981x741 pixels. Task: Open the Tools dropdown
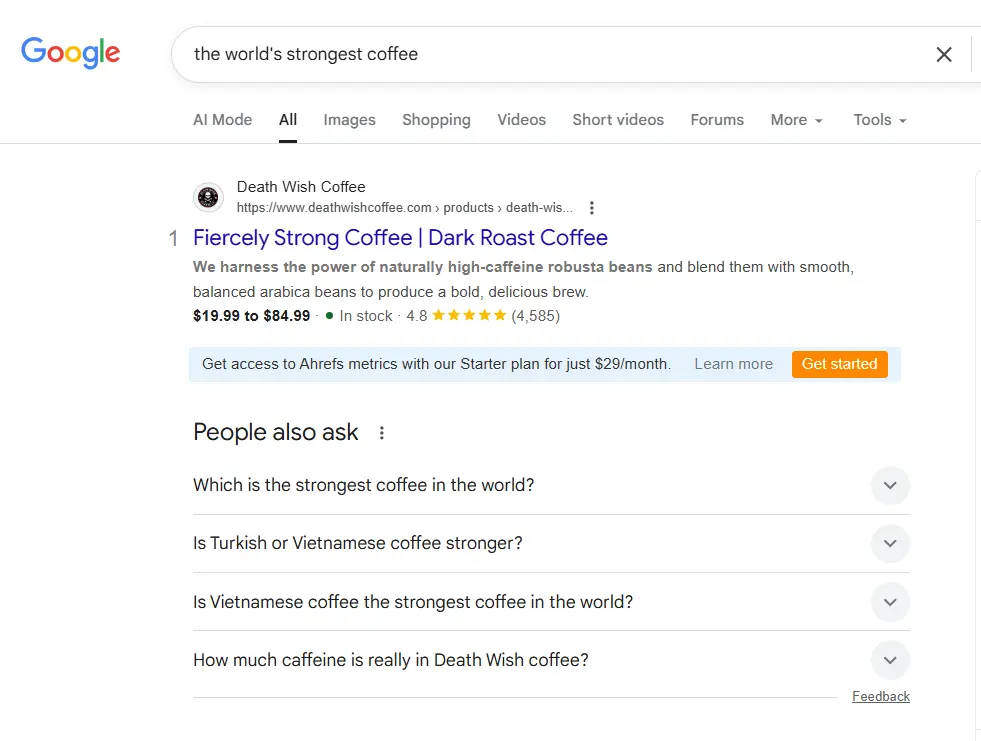[x=878, y=119]
